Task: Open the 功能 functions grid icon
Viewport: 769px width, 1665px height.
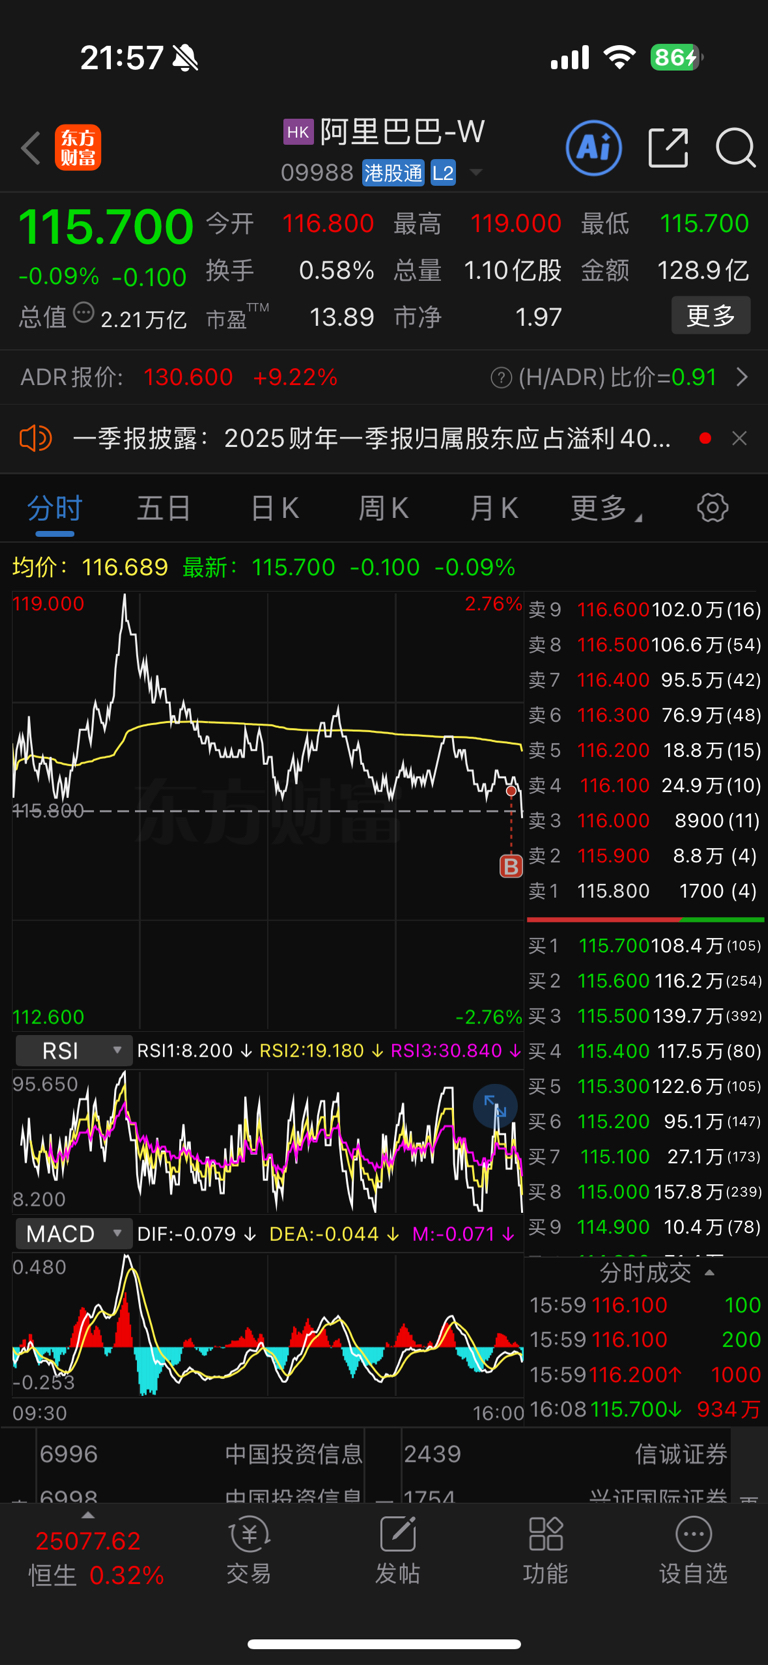Action: point(545,1551)
